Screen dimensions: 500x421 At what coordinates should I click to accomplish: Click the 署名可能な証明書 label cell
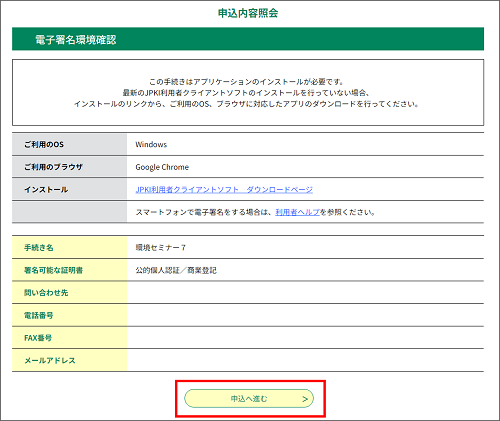click(x=69, y=270)
